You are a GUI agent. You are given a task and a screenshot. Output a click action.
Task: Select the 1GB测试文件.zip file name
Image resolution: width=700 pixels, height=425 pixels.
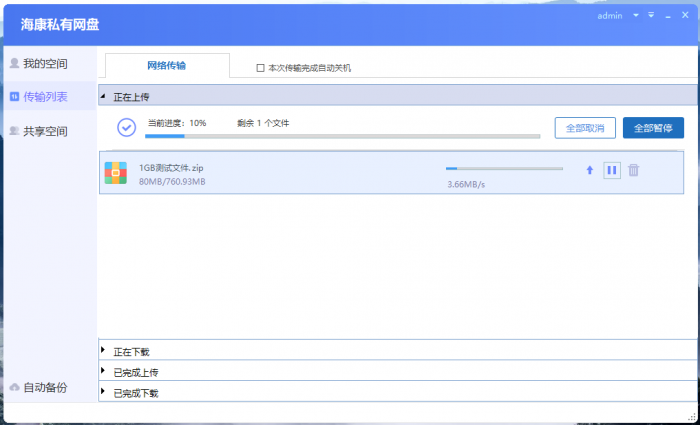[171, 168]
